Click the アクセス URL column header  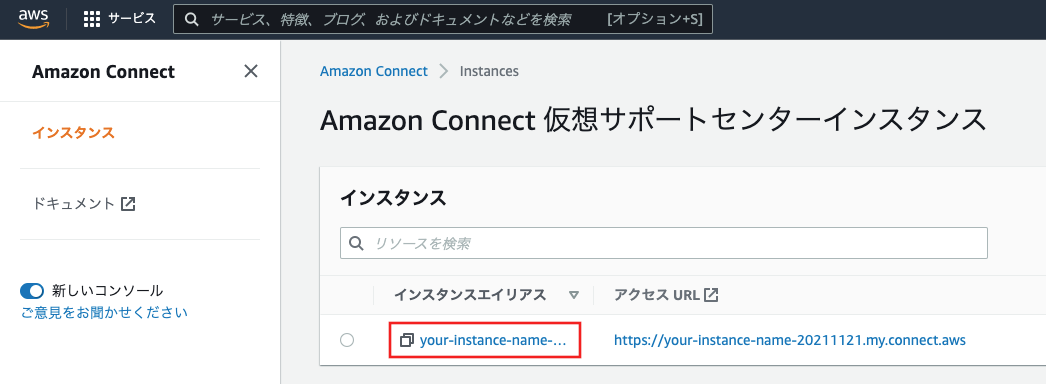click(657, 295)
